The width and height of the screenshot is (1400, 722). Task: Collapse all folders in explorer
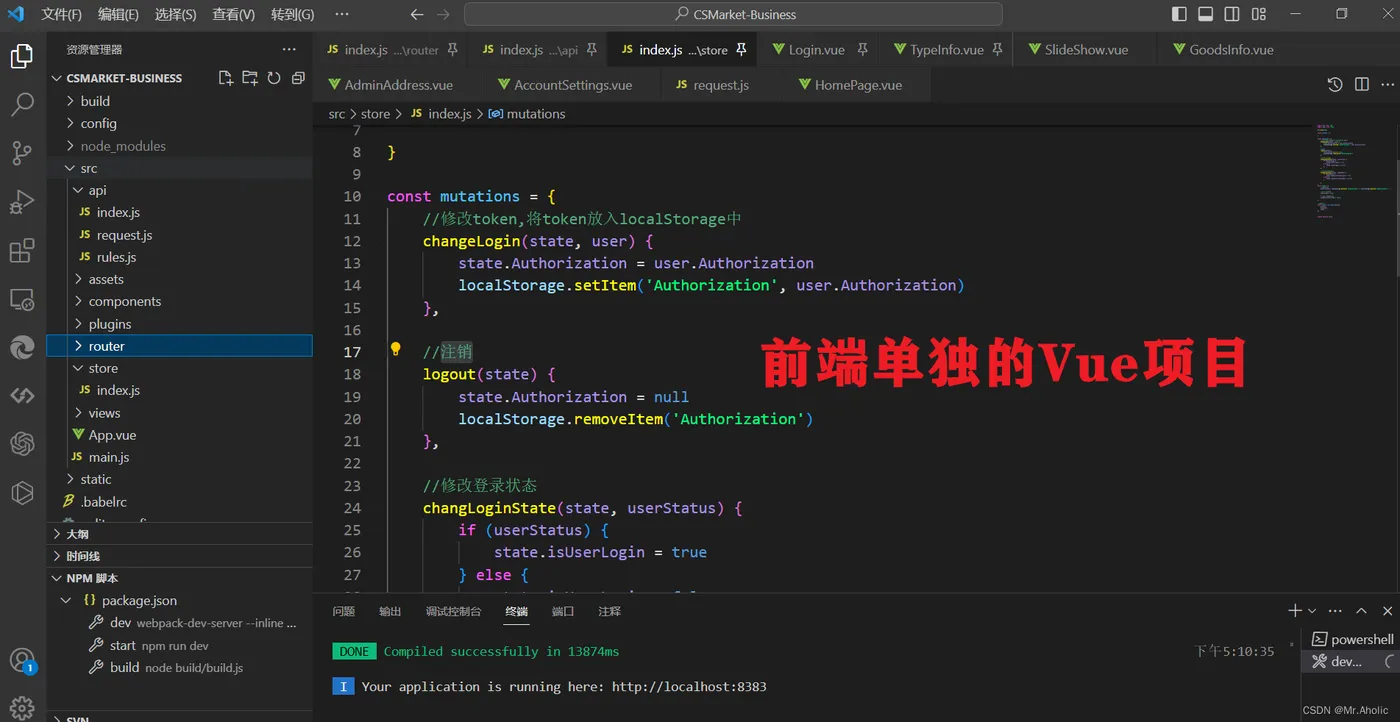click(x=298, y=78)
